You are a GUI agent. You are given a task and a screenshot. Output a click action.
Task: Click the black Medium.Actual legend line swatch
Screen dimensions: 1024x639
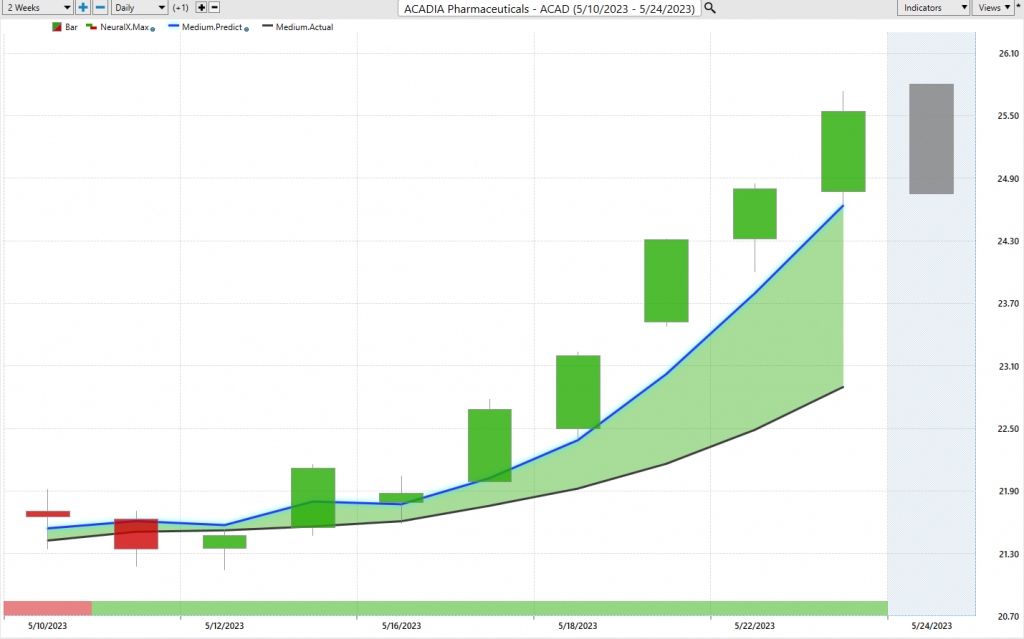click(x=267, y=27)
